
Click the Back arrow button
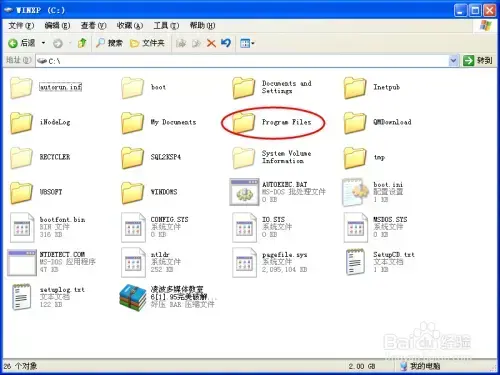[22, 43]
